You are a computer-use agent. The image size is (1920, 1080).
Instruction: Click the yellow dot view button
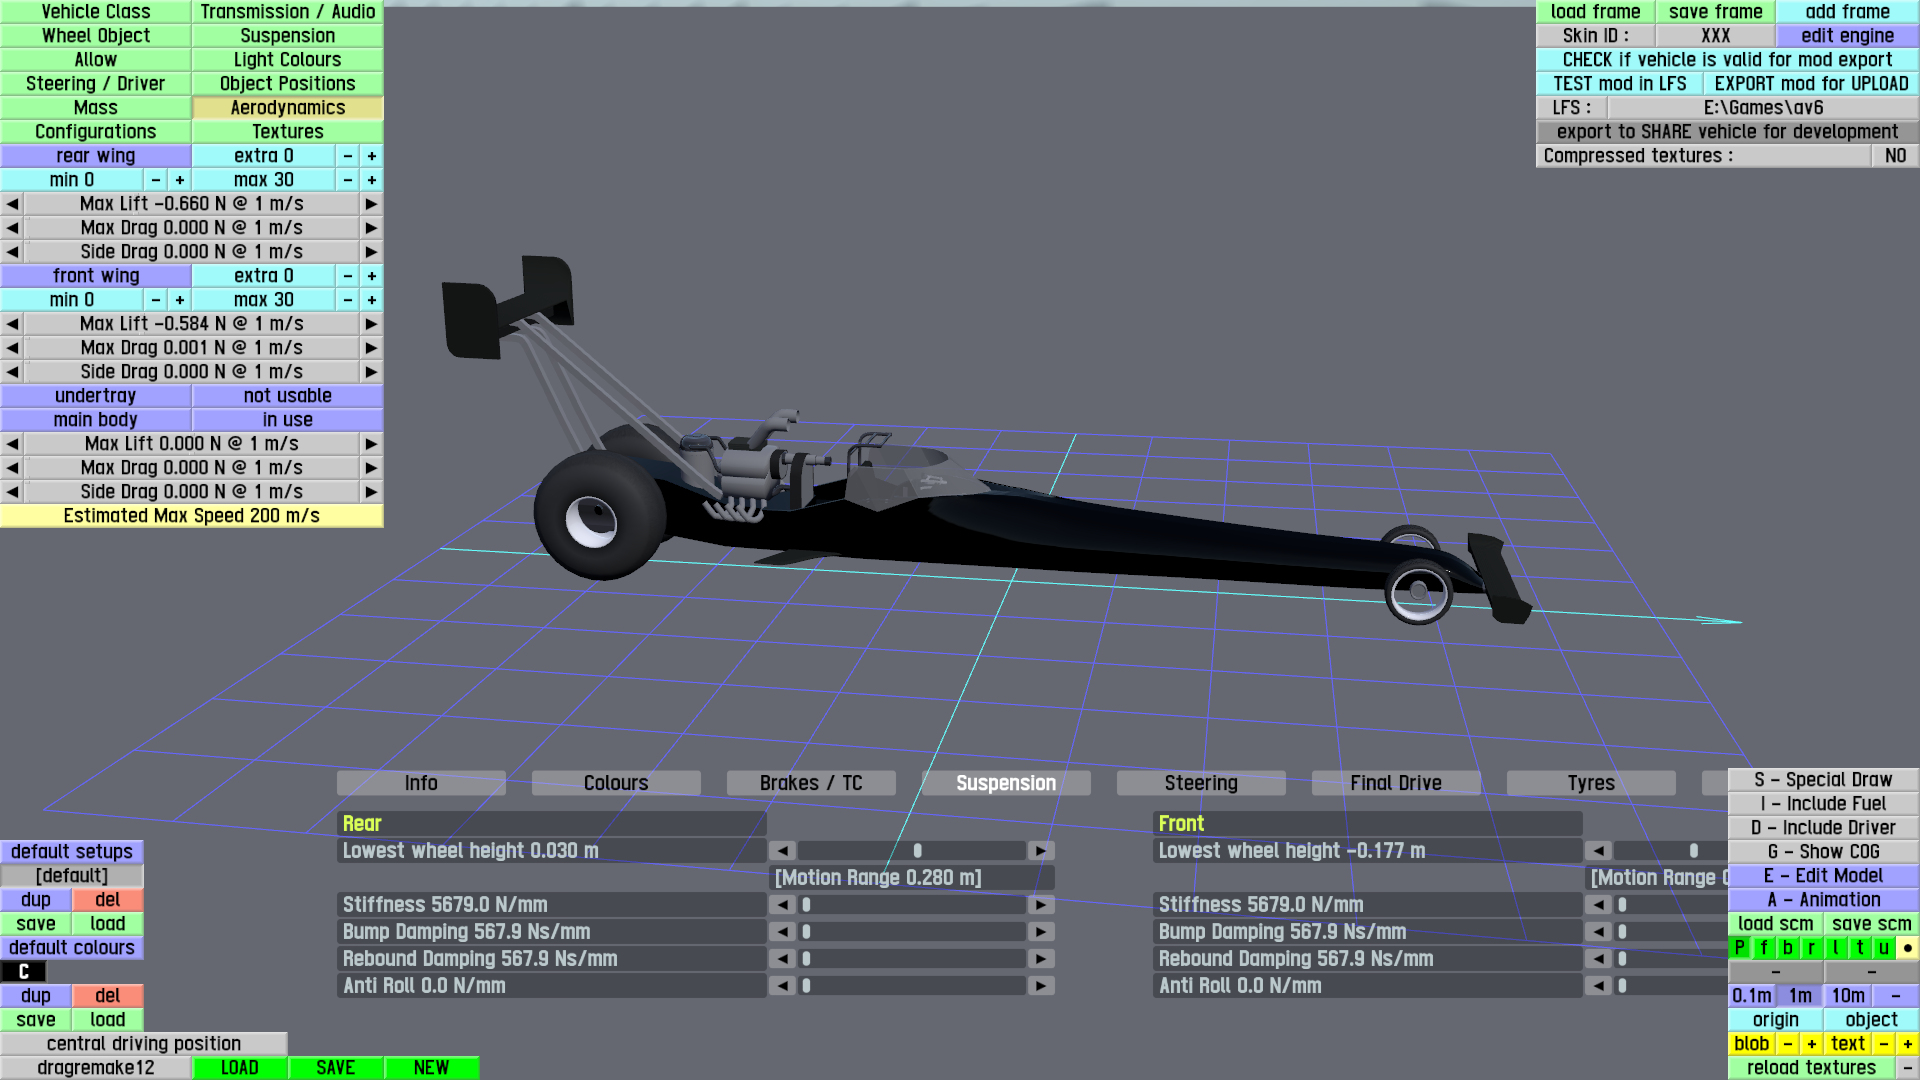1907,948
